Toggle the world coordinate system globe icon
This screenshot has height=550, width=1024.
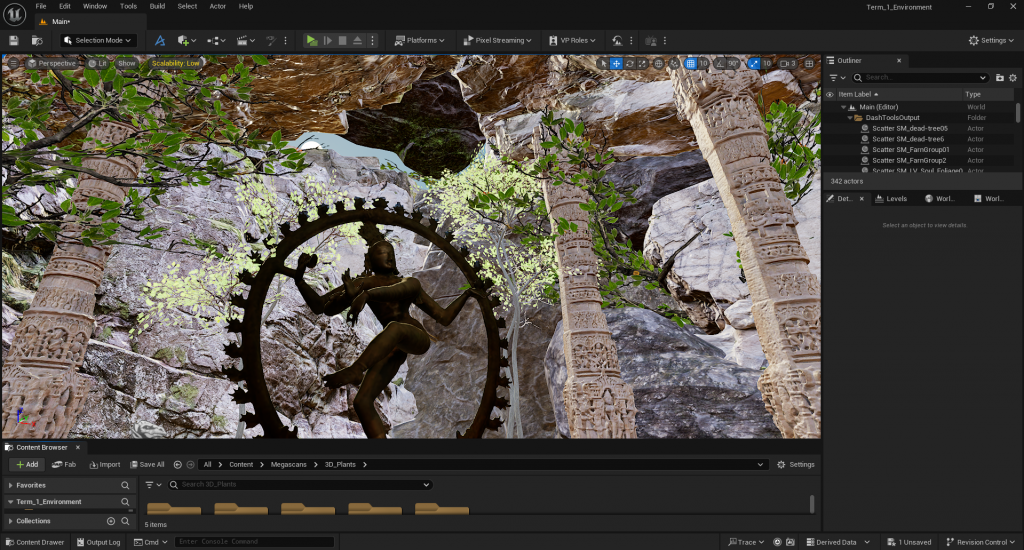658,63
